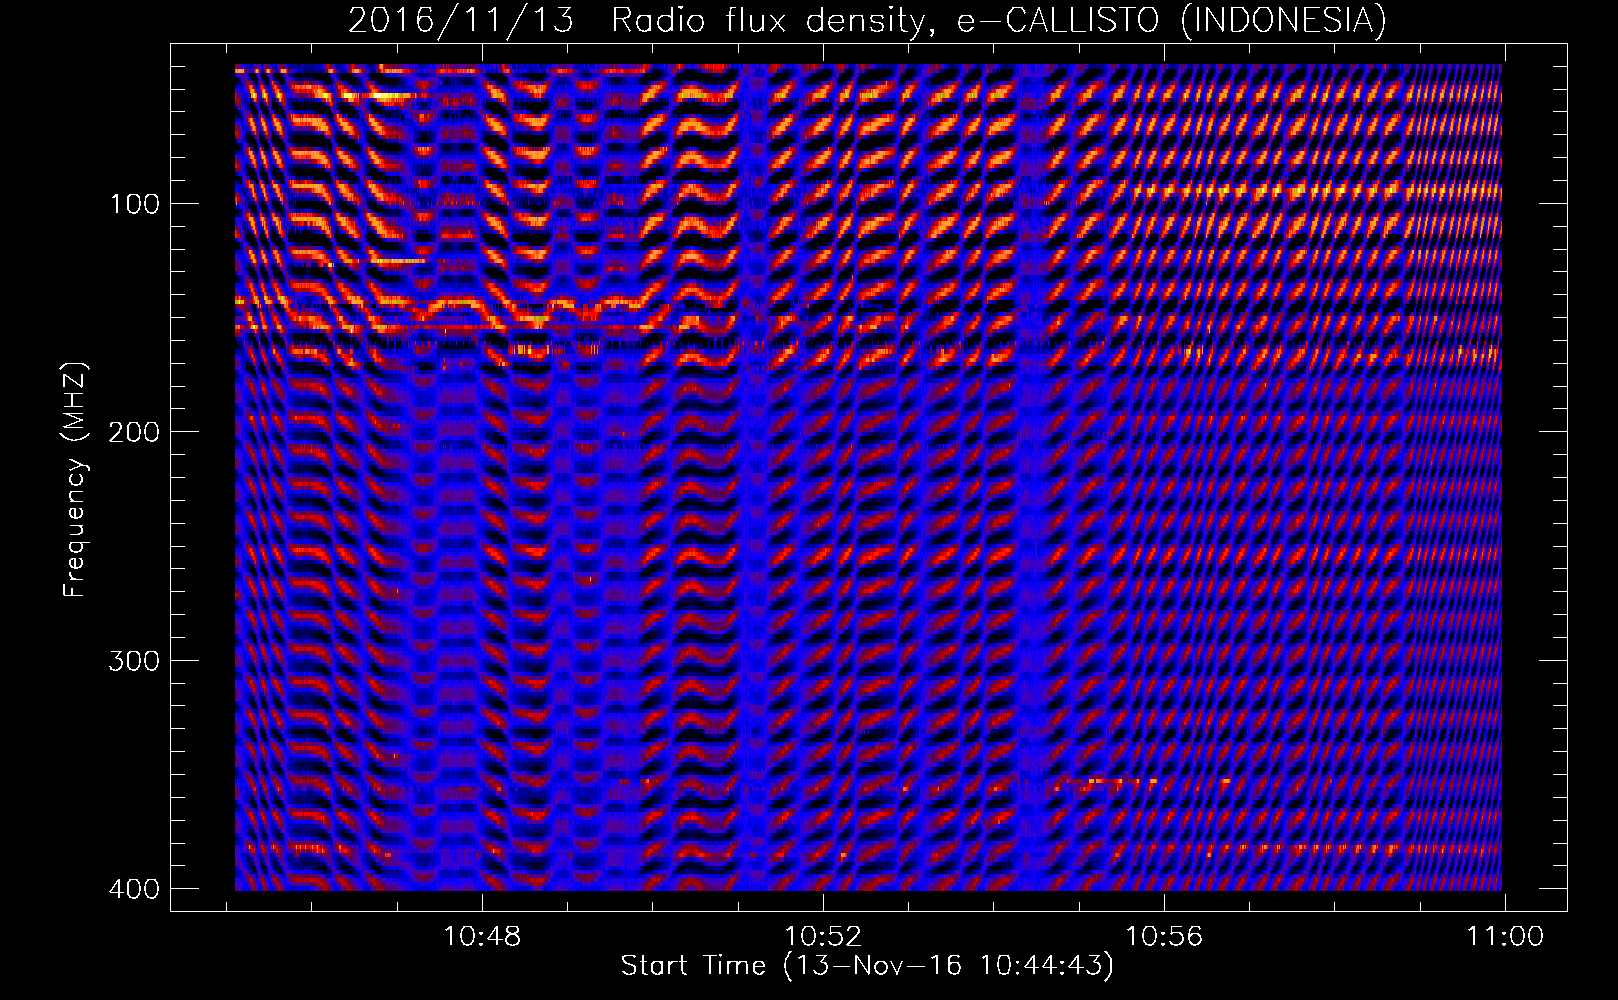Screen dimensions: 1618x1000
Task: Select the 'Frequency (MHZ)' axis label
Action: 76,480
